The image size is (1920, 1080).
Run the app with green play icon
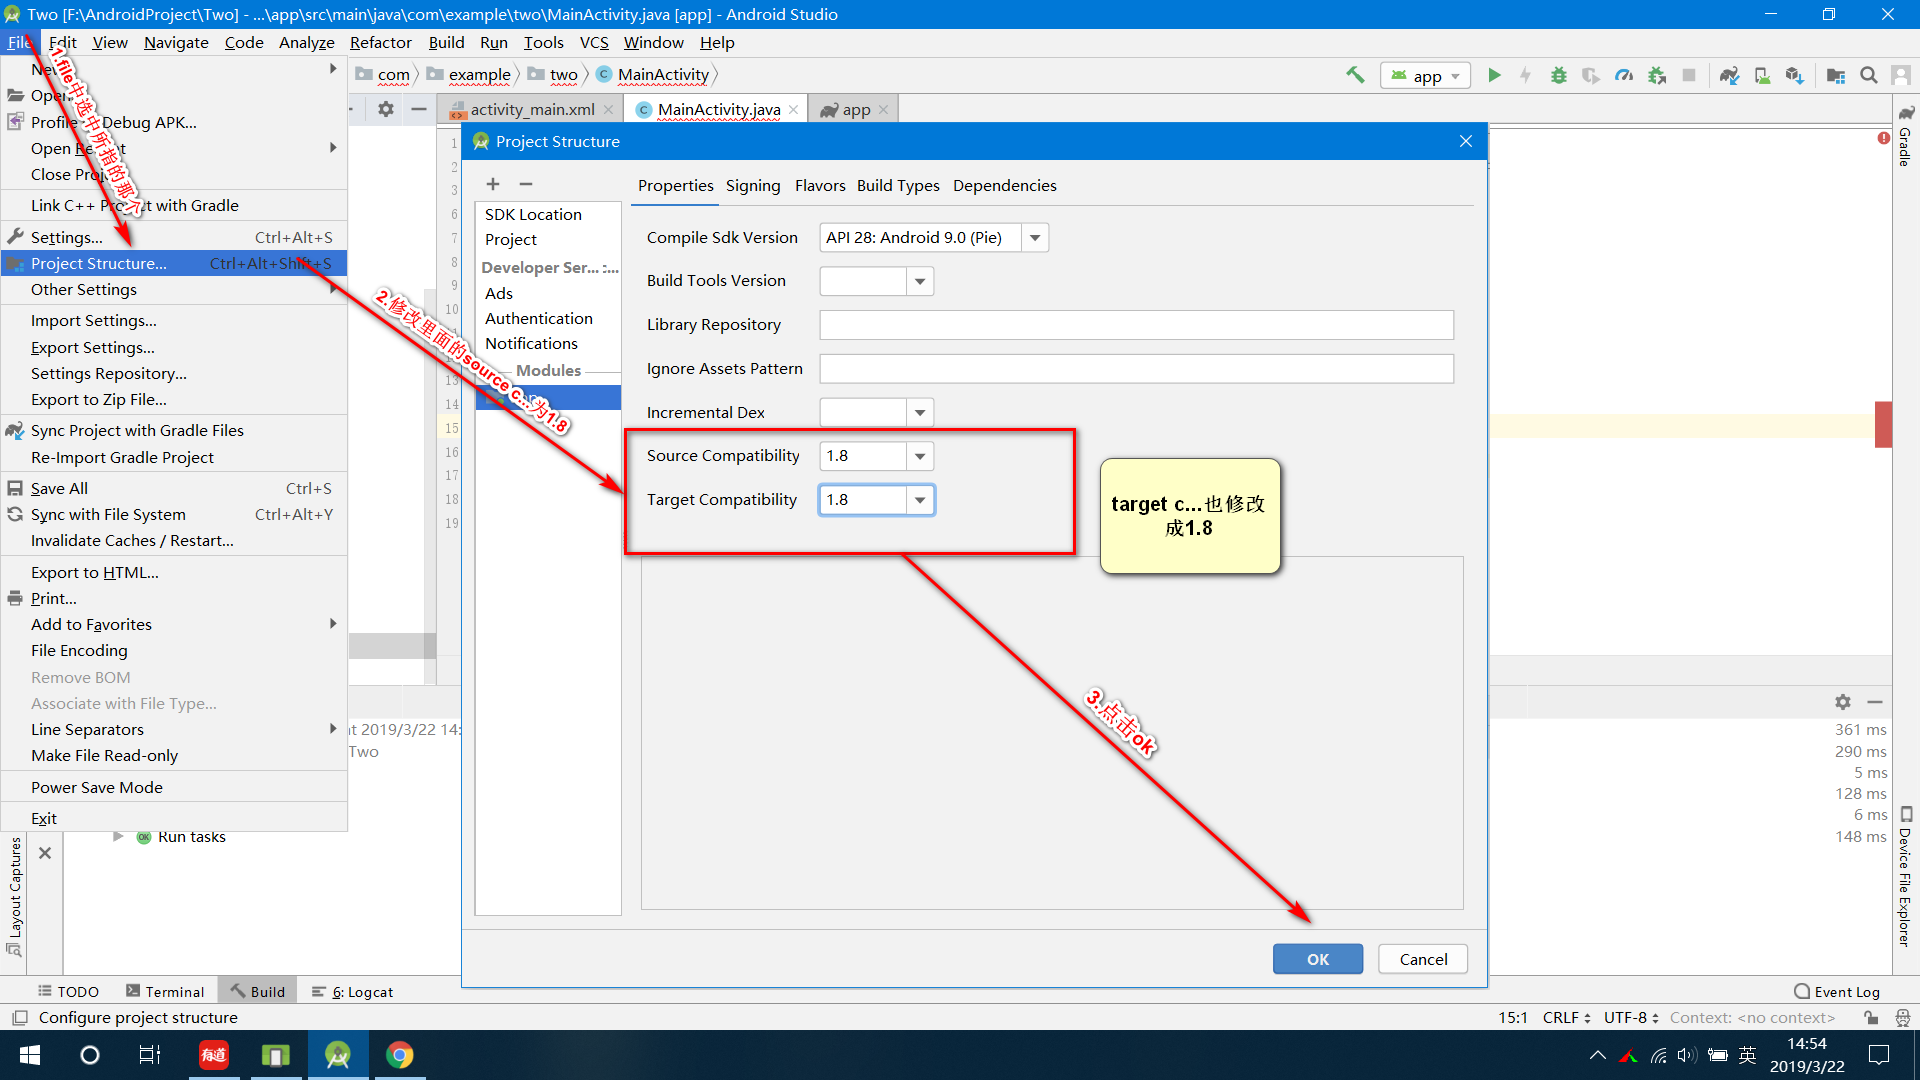click(x=1494, y=75)
